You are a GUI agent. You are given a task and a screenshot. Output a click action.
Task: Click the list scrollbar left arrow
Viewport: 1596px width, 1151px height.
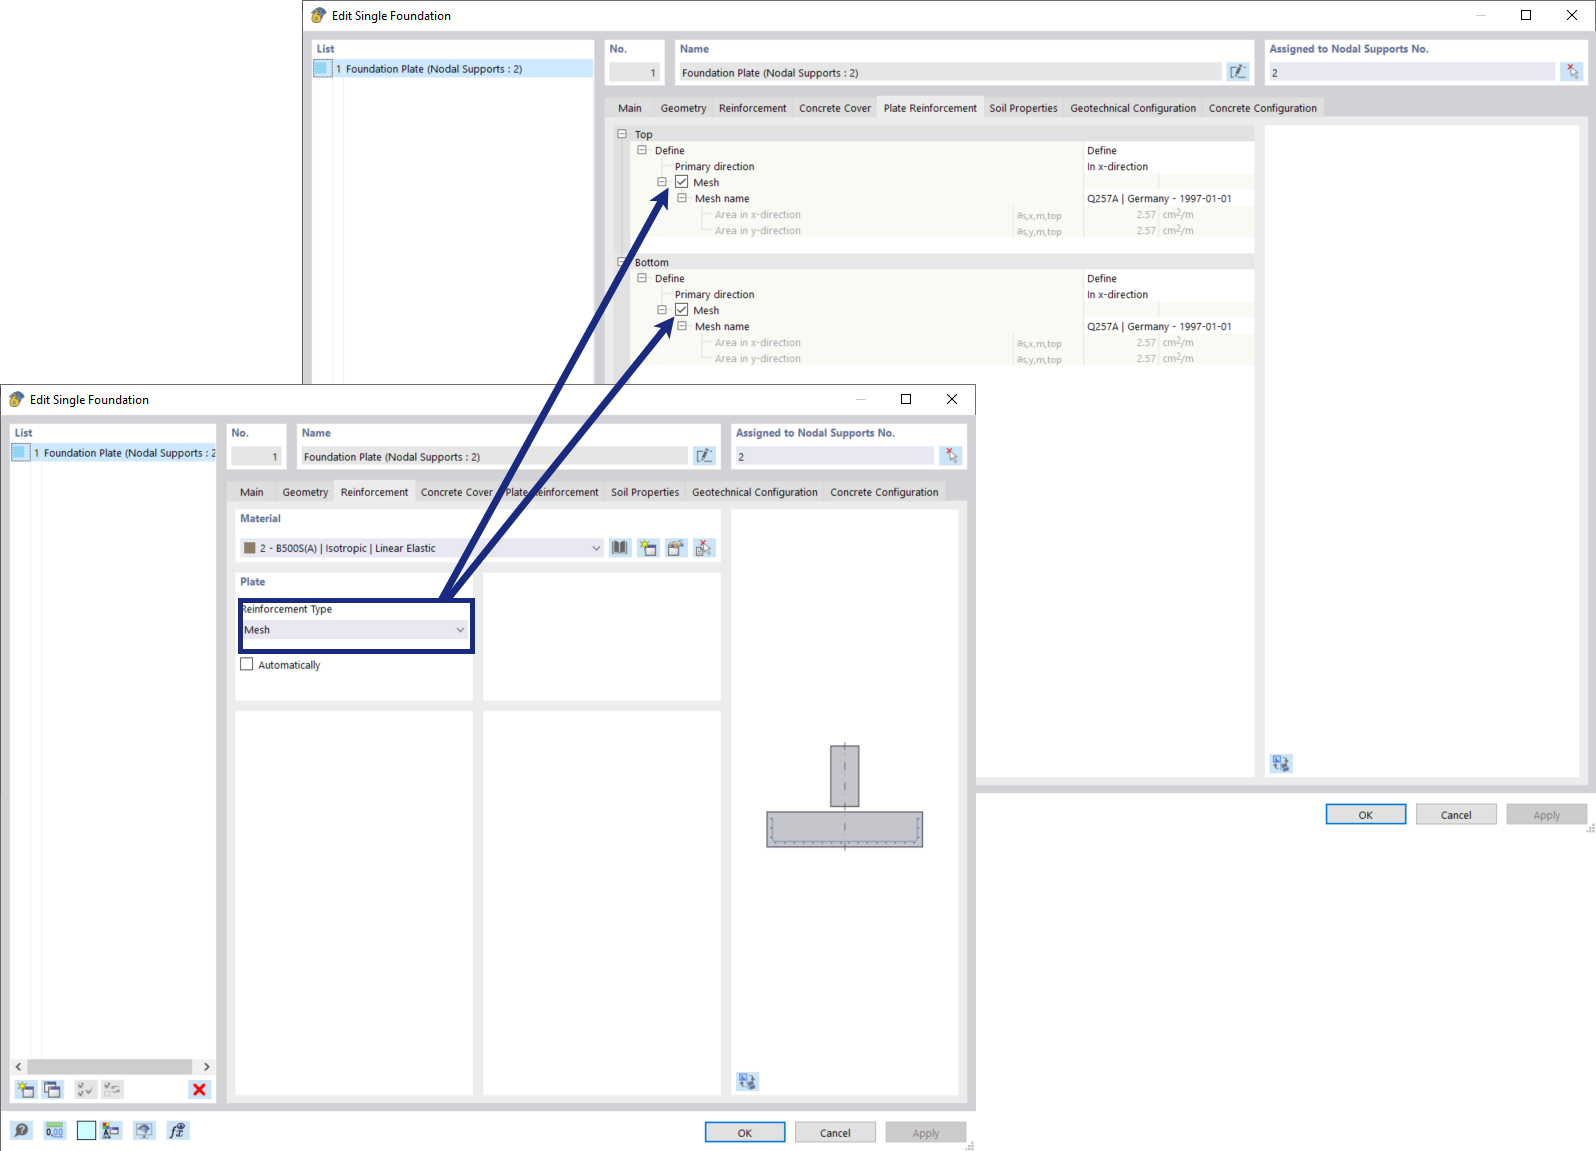click(18, 1066)
